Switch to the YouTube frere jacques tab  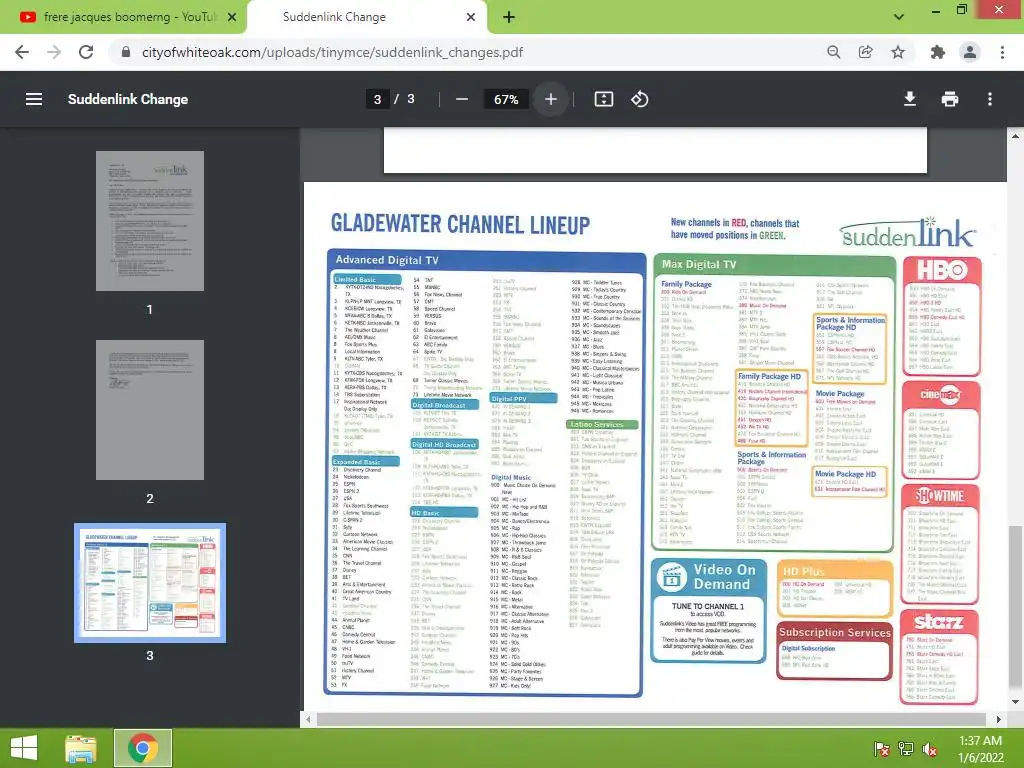[x=124, y=17]
